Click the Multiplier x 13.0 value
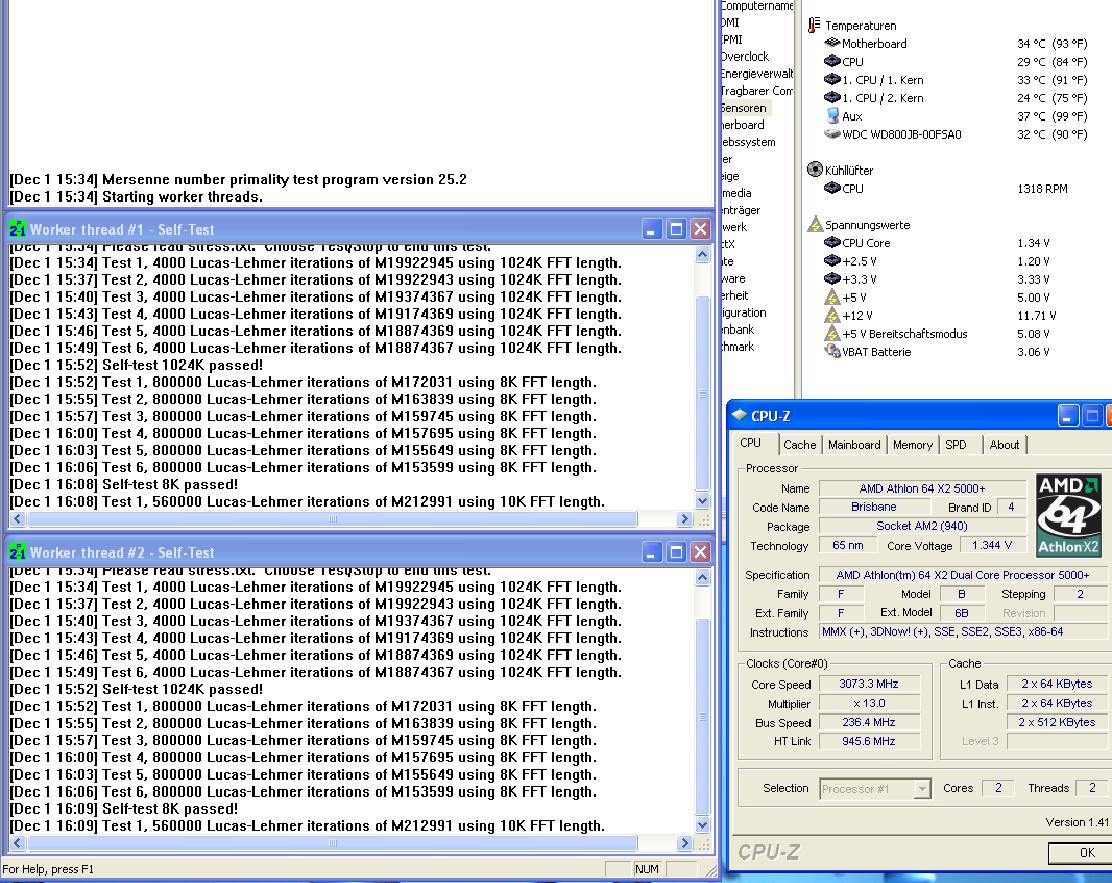Viewport: 1112px width, 883px height. (869, 703)
